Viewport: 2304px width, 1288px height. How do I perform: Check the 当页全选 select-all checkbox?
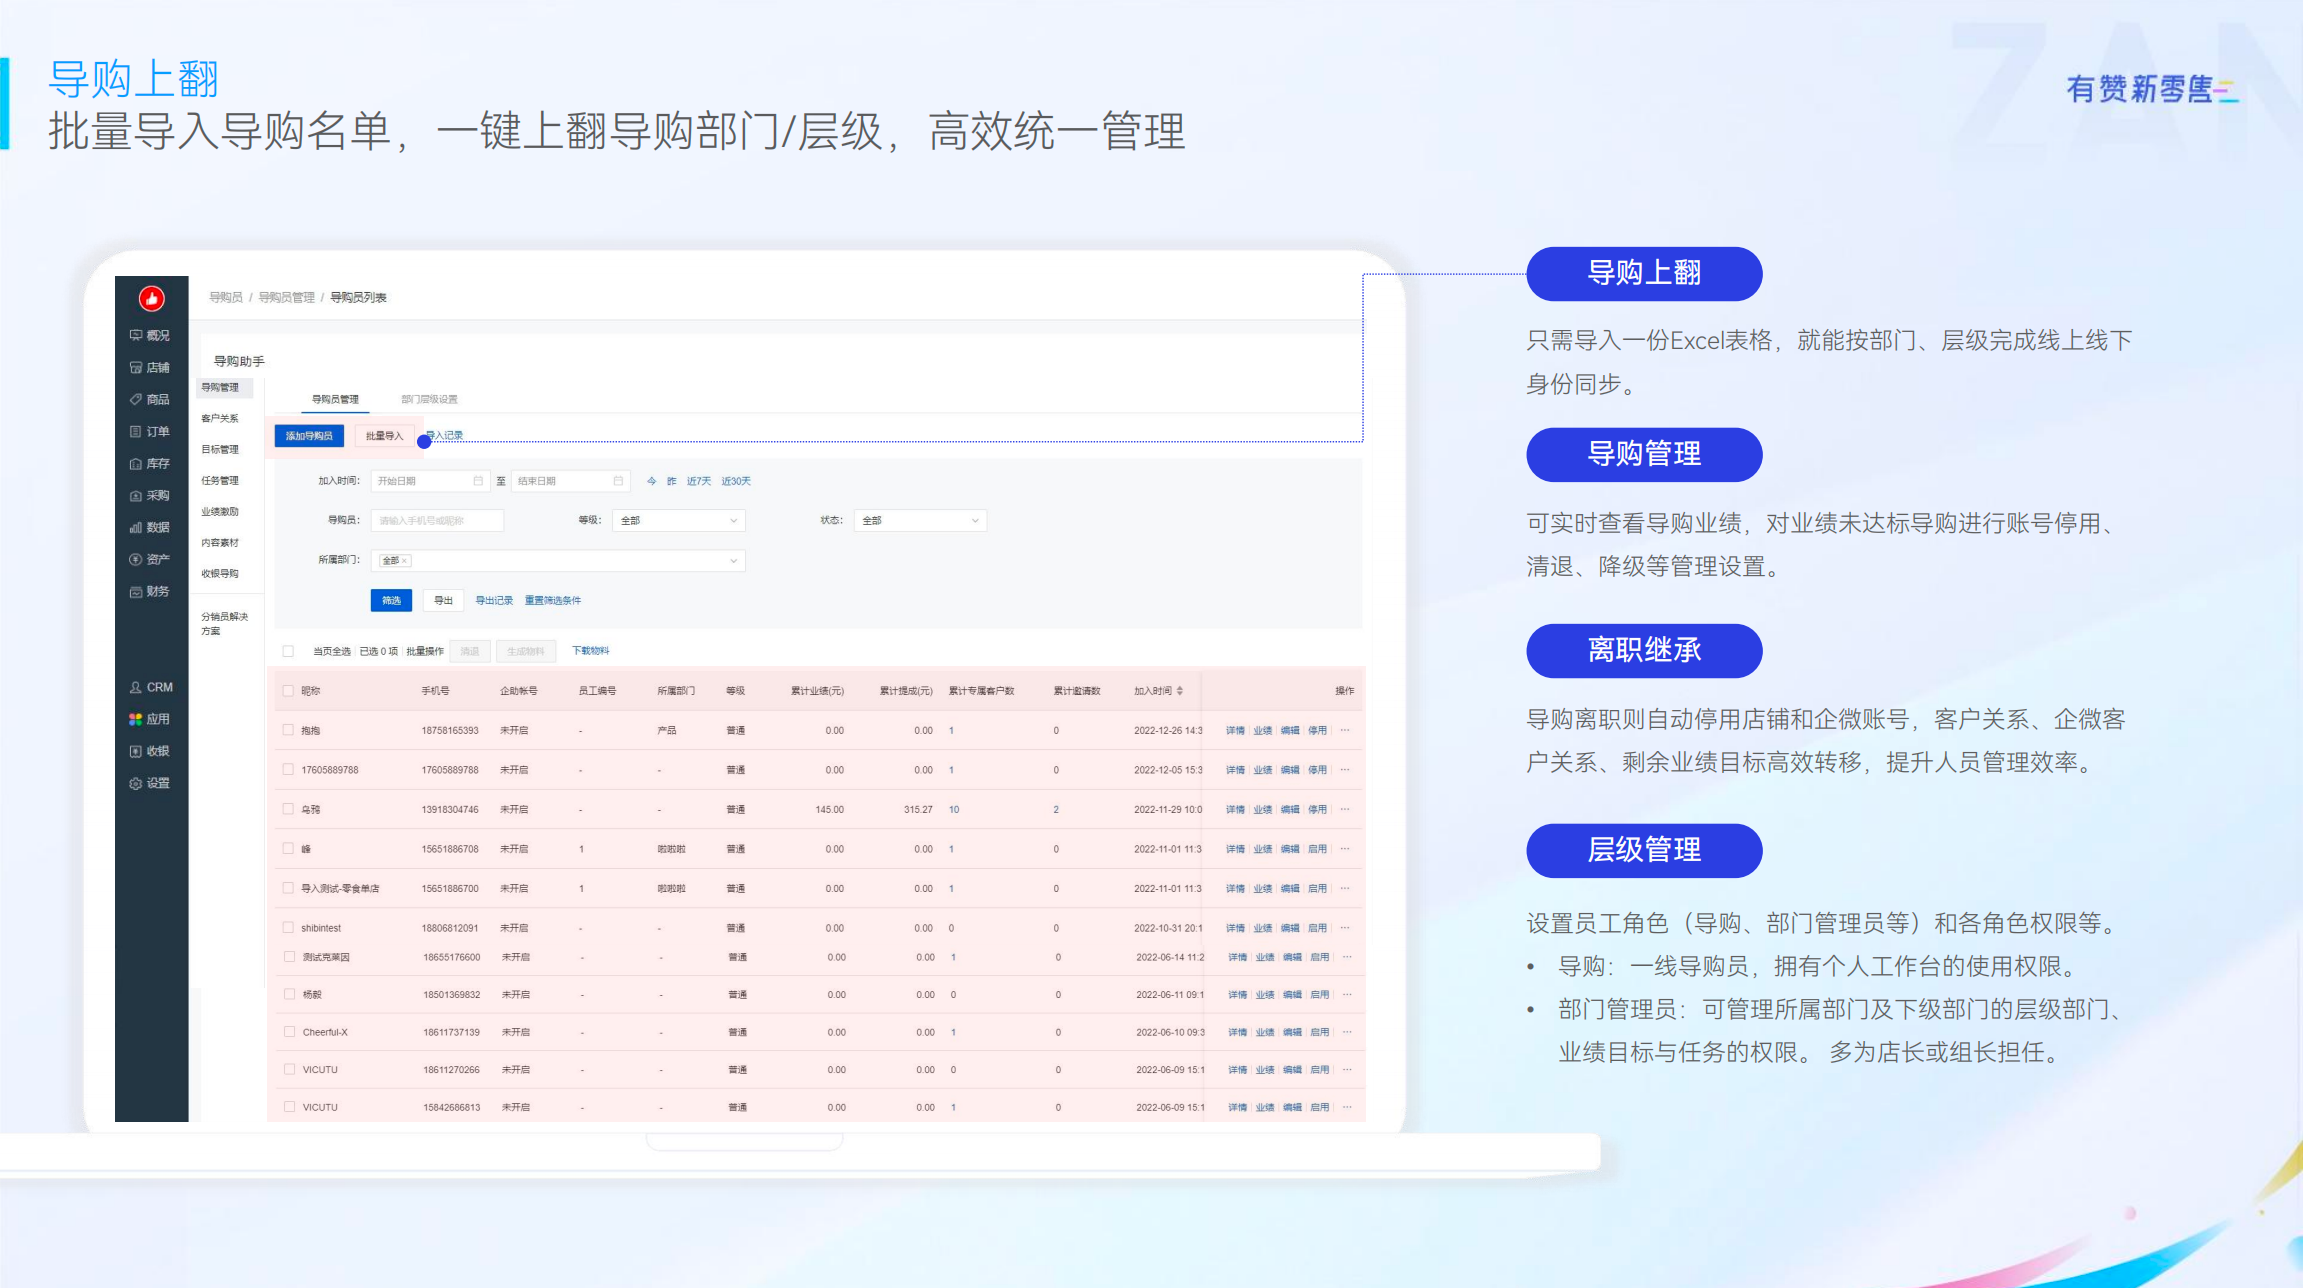point(287,650)
